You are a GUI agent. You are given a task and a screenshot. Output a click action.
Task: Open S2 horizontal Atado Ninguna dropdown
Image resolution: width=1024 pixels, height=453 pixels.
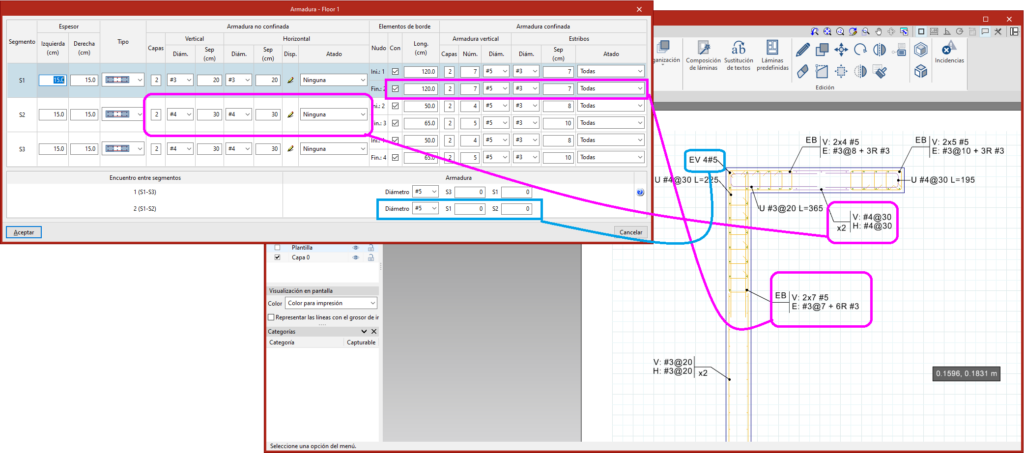coord(334,114)
